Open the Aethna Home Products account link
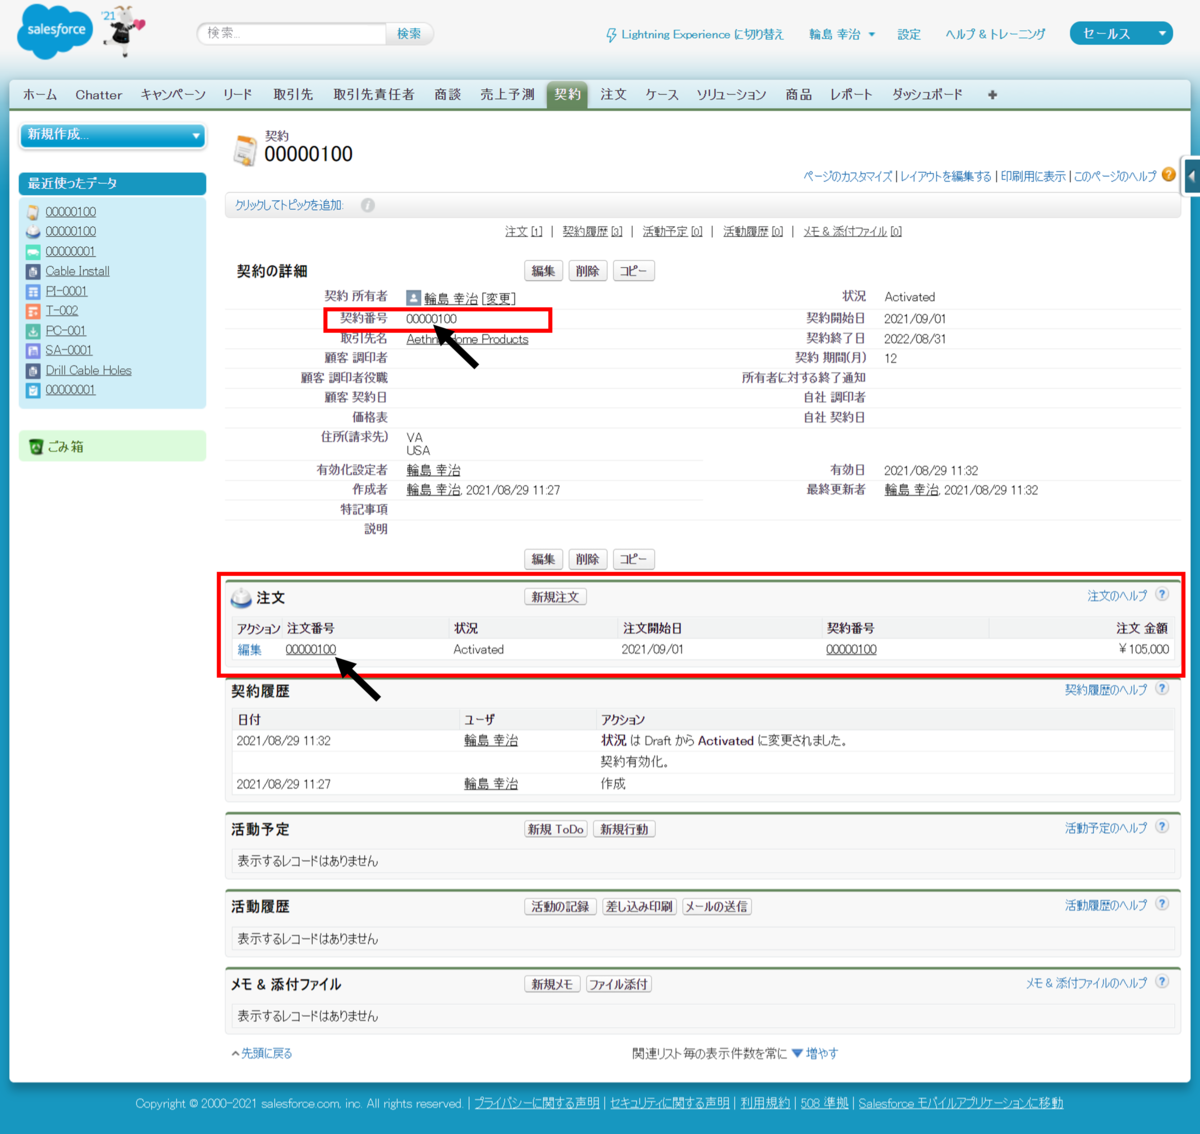This screenshot has height=1134, width=1200. pyautogui.click(x=467, y=339)
